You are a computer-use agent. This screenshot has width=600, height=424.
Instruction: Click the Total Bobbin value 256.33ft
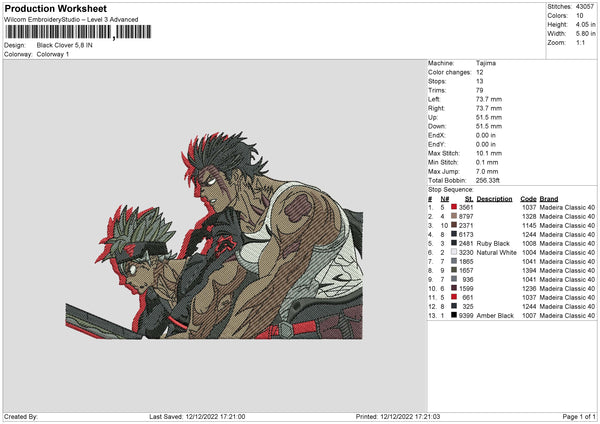[x=488, y=180]
